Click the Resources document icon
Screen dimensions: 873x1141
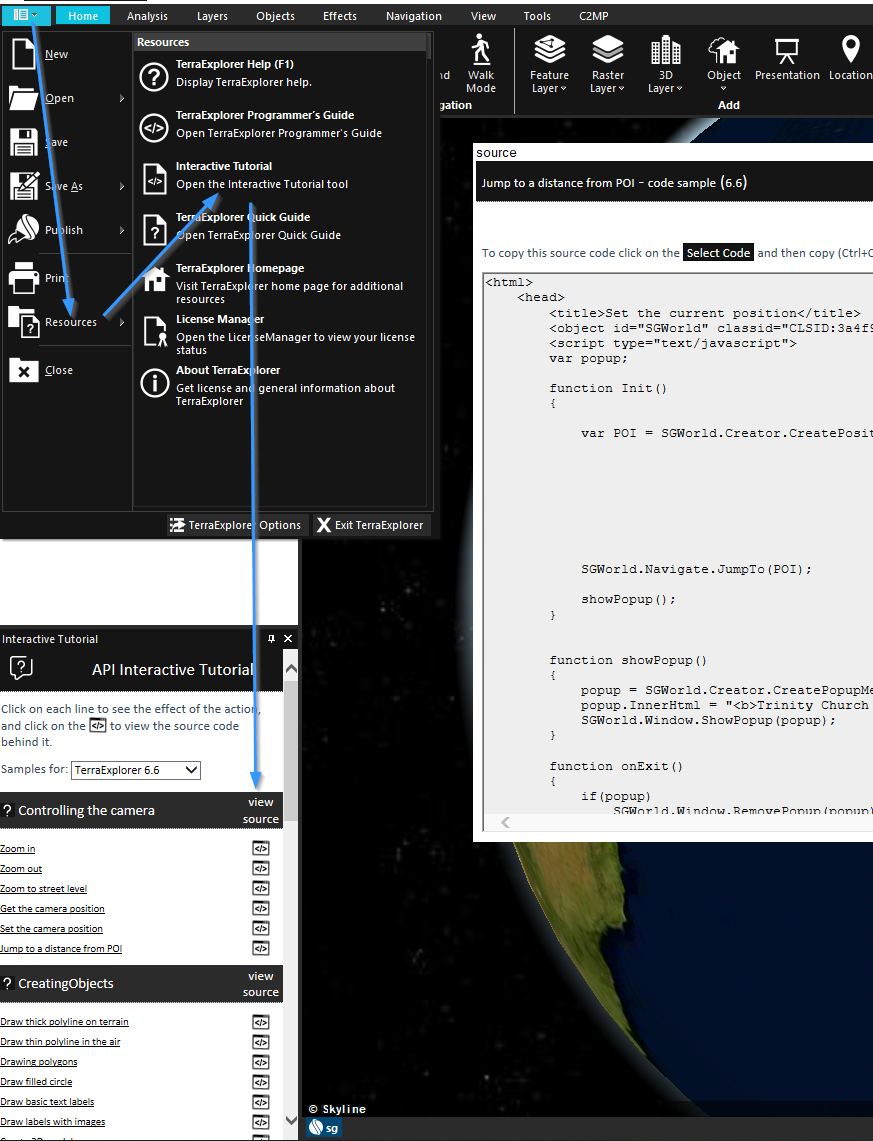pos(23,322)
